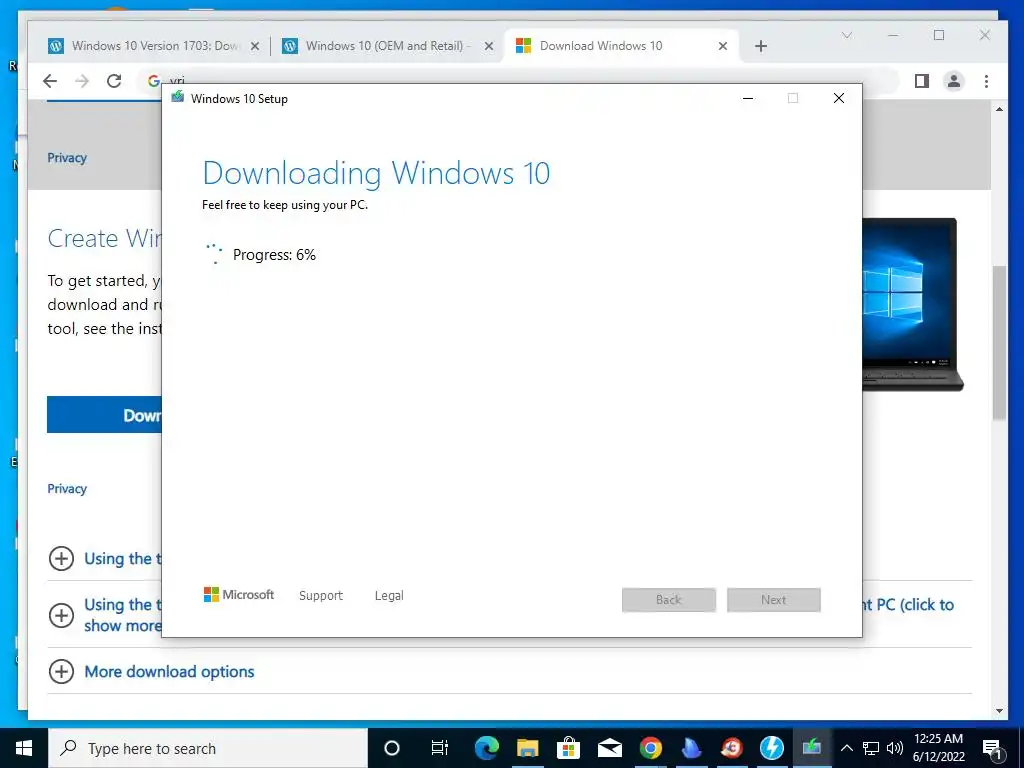
Task: Expand first 'Using the t…' section
Action: click(x=61, y=558)
